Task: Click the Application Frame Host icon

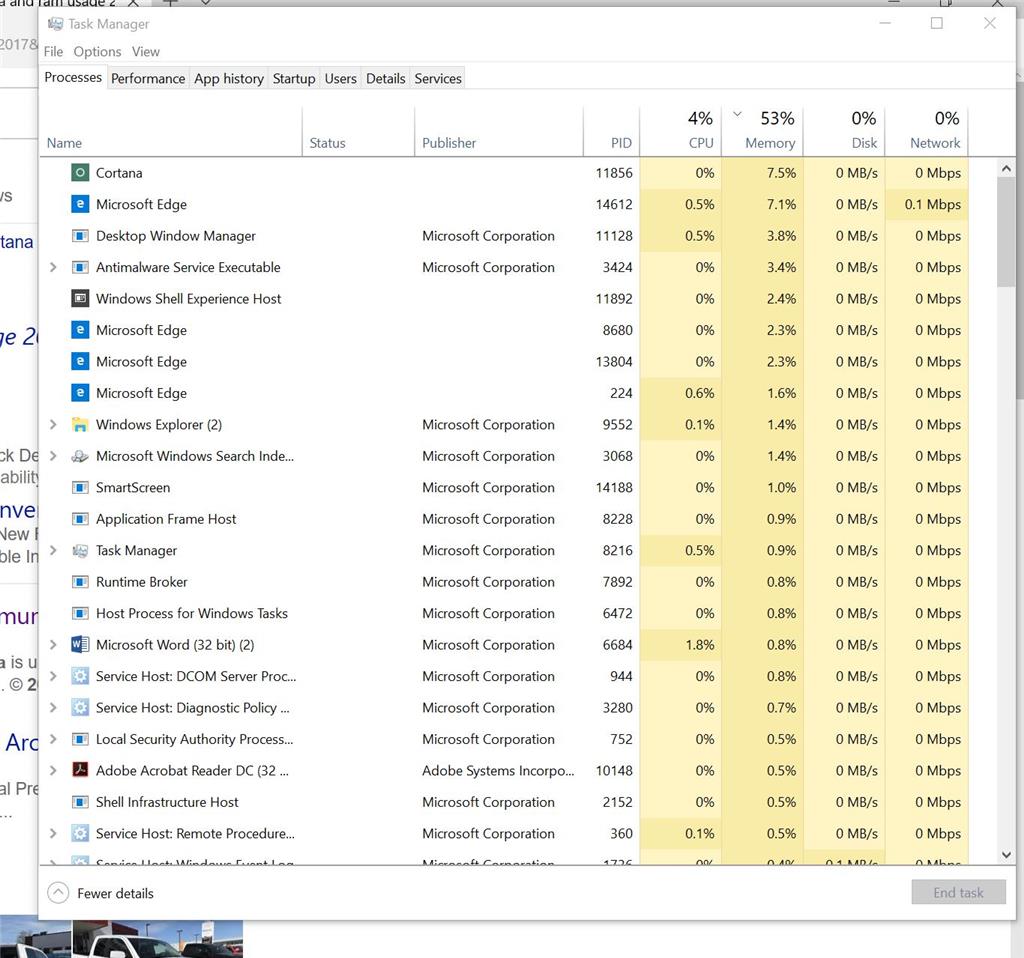Action: click(x=80, y=519)
